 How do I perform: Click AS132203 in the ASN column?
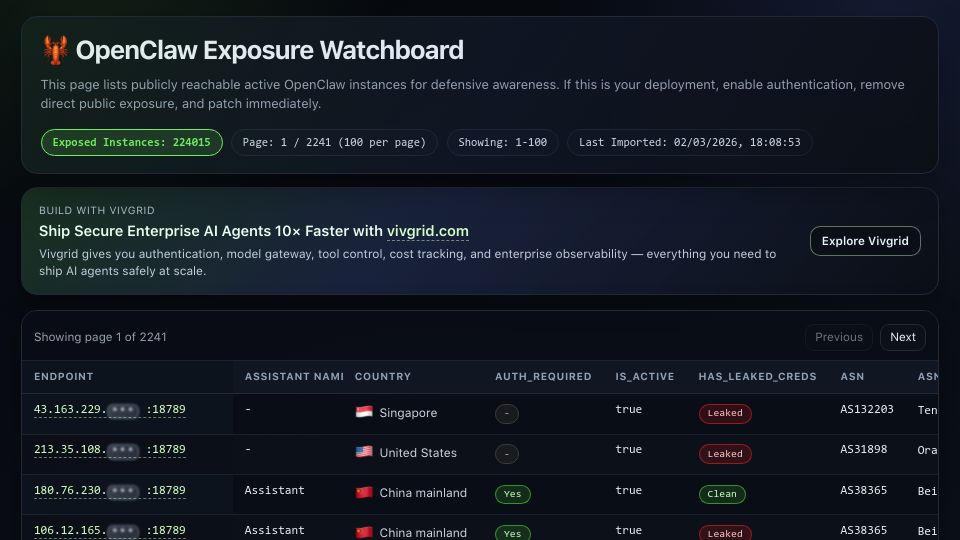click(866, 409)
